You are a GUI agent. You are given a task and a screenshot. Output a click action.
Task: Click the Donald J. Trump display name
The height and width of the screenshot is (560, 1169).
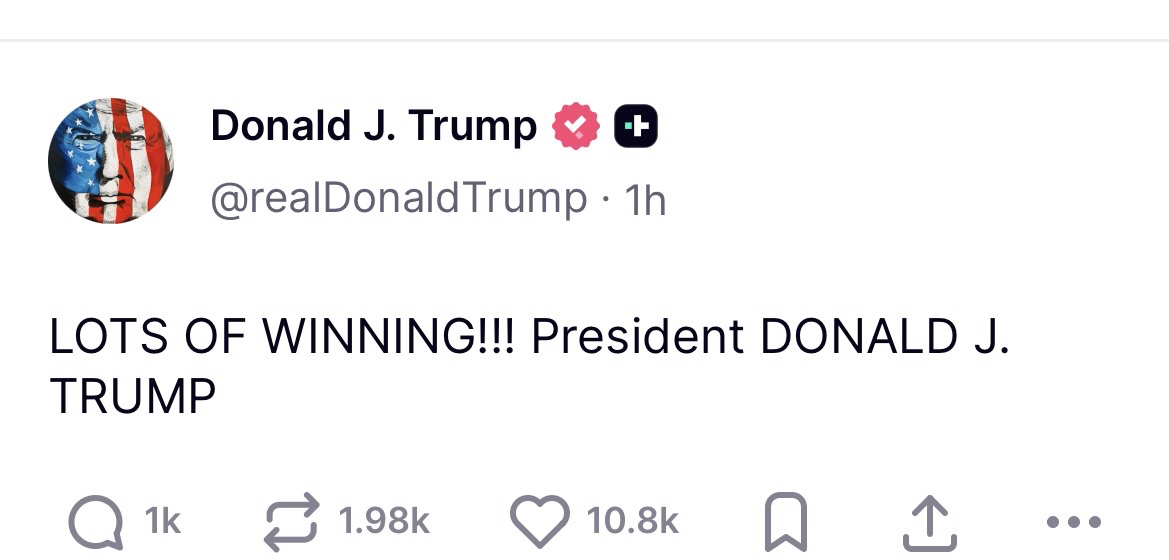coord(373,126)
